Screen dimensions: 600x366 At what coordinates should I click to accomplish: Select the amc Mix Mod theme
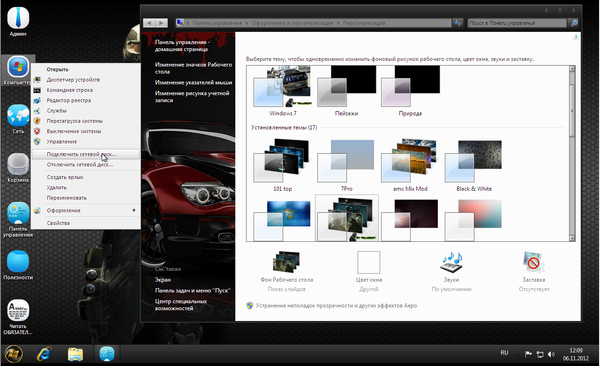[x=410, y=165]
